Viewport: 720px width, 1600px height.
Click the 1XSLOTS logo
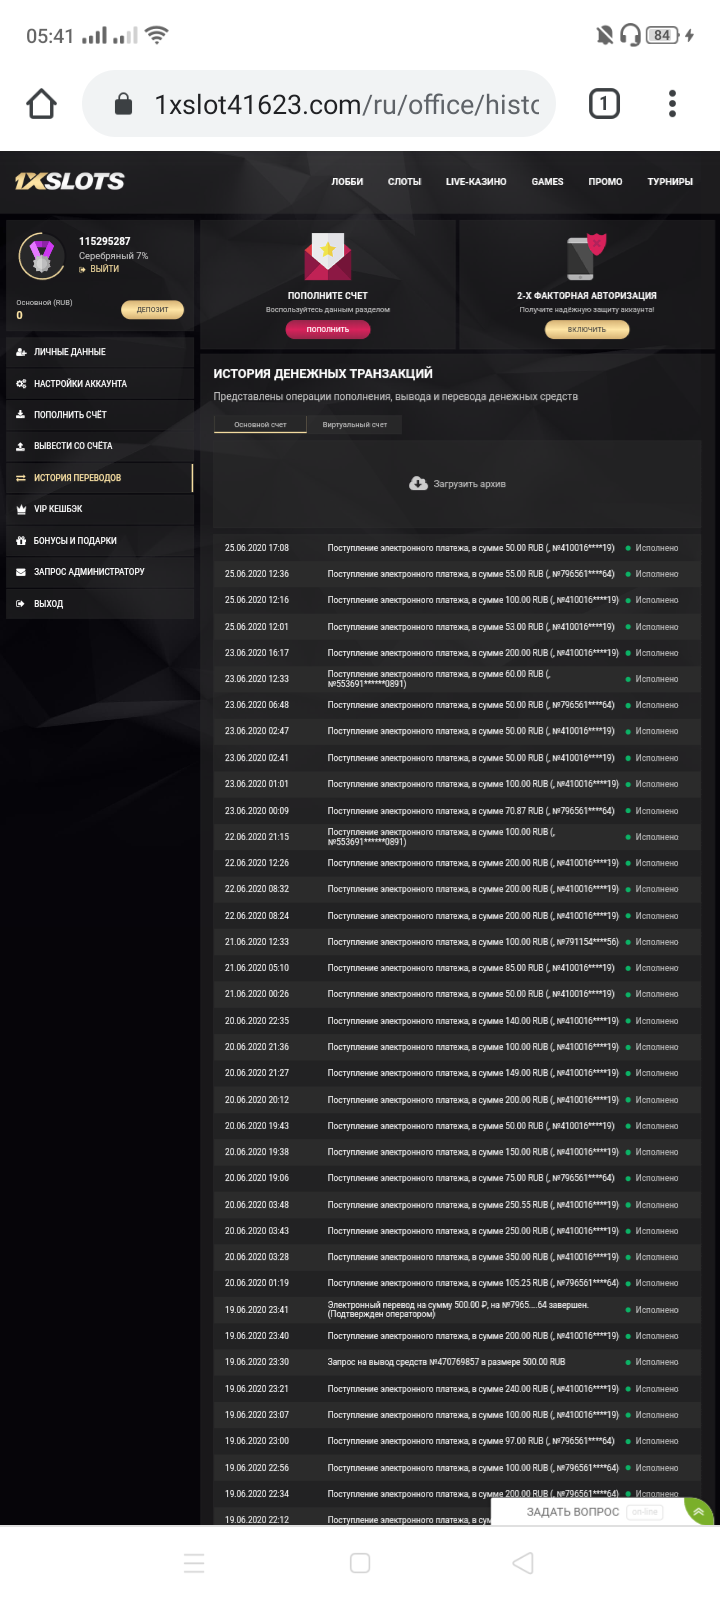tap(70, 181)
